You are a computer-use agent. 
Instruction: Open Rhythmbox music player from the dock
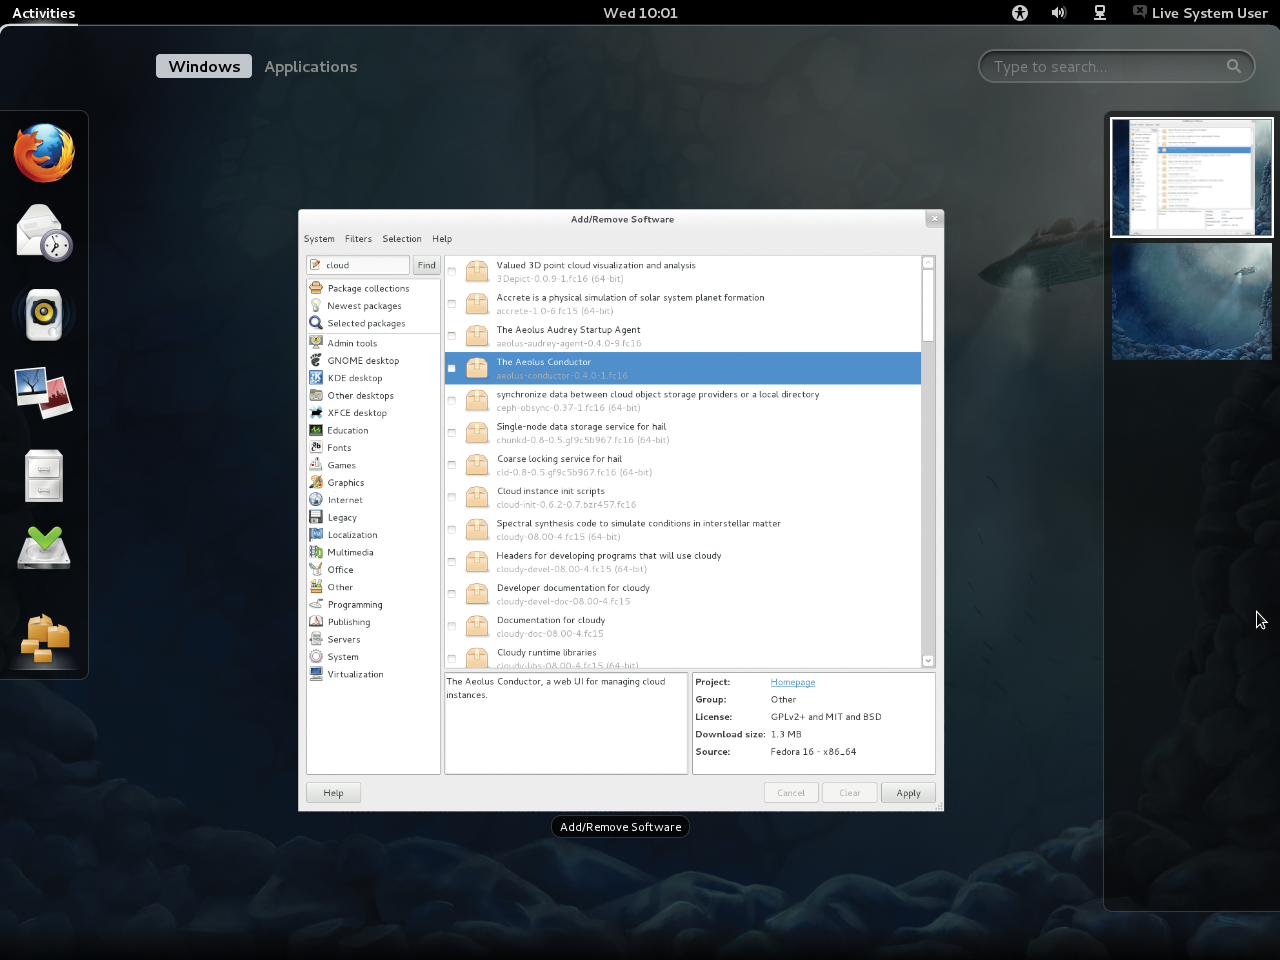[x=43, y=314]
